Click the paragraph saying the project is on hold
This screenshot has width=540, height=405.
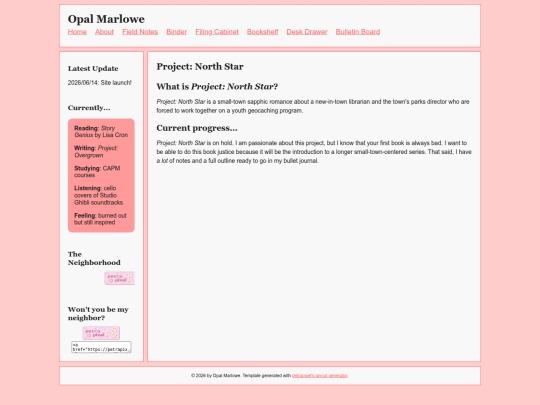click(314, 152)
